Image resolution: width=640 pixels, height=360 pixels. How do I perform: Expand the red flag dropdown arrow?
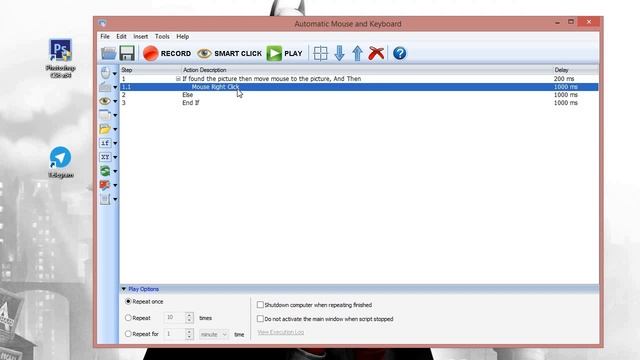click(115, 185)
